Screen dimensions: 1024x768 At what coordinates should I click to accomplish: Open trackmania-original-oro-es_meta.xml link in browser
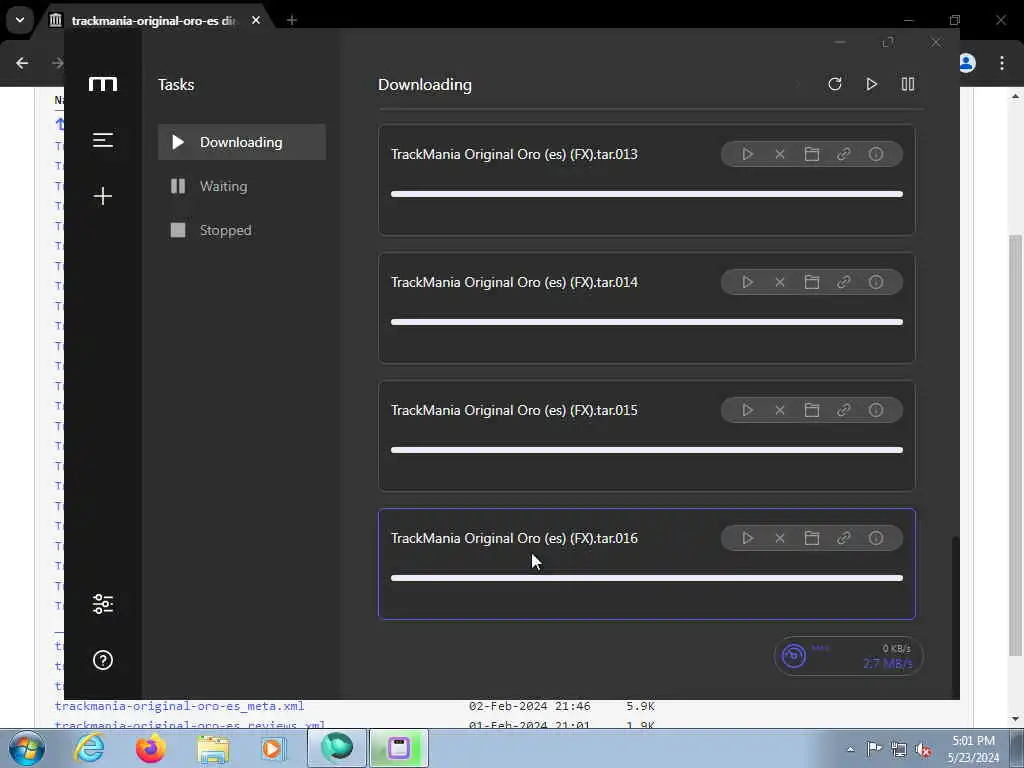(x=180, y=706)
